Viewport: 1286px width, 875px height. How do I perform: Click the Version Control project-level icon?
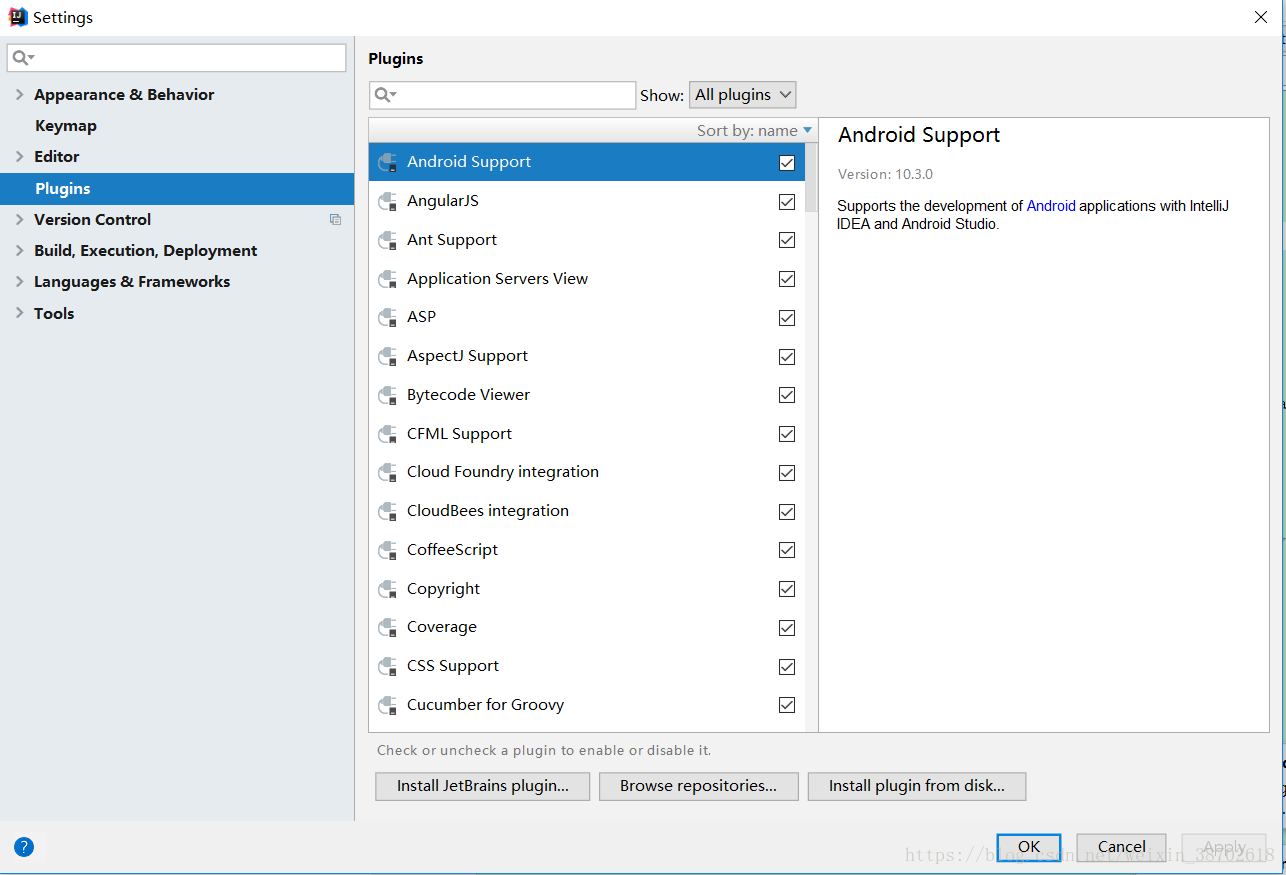tap(335, 220)
